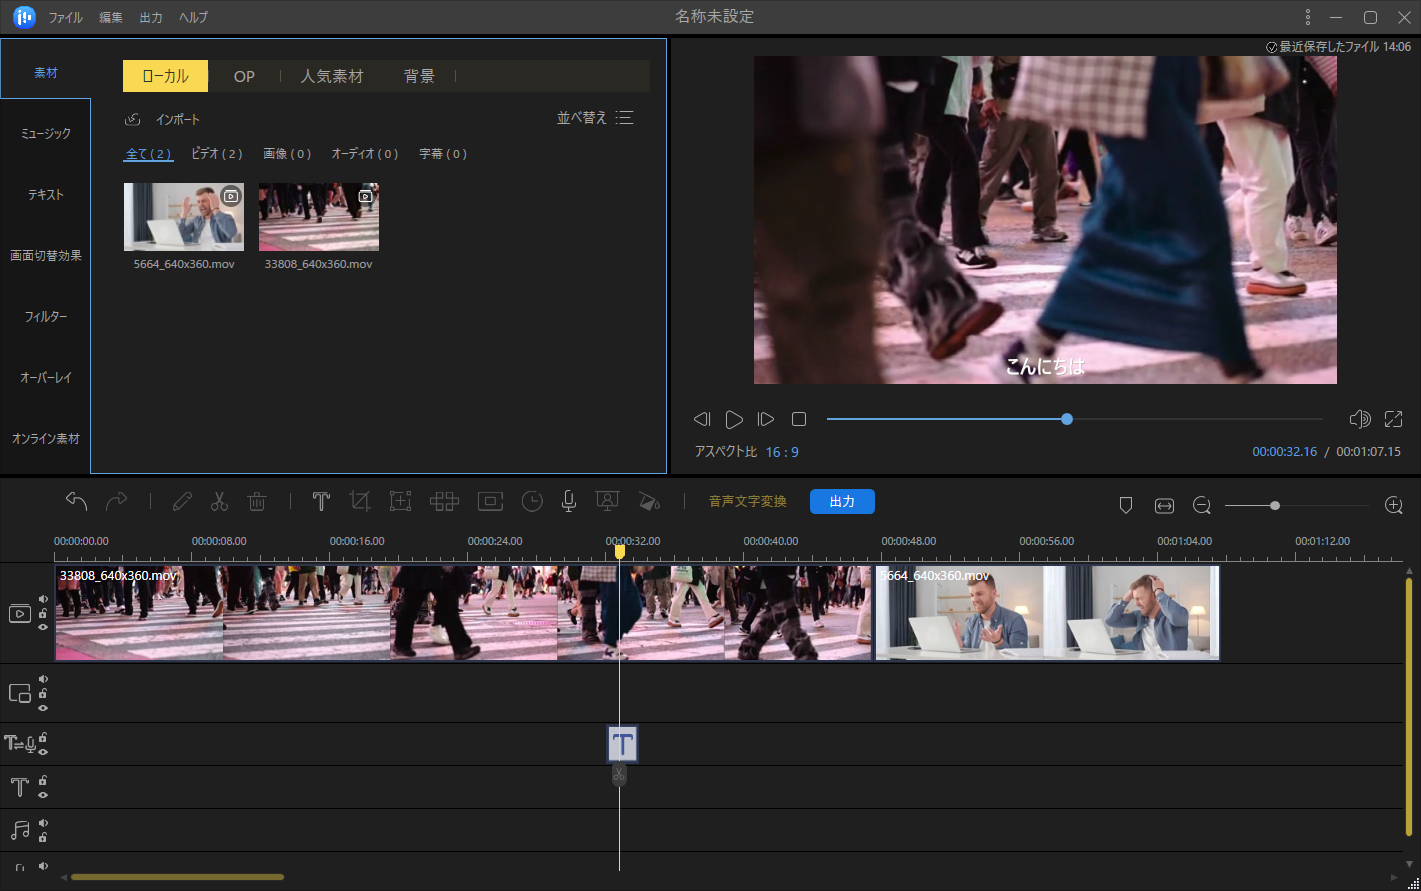Click the T text tool in toolbar

(321, 501)
